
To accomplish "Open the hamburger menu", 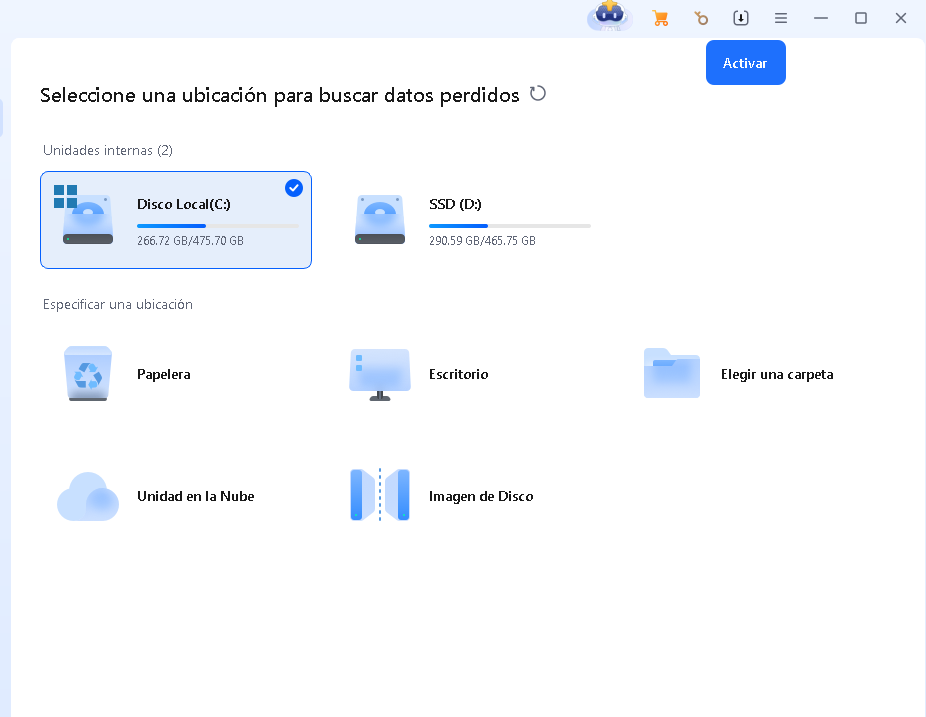I will pyautogui.click(x=781, y=18).
